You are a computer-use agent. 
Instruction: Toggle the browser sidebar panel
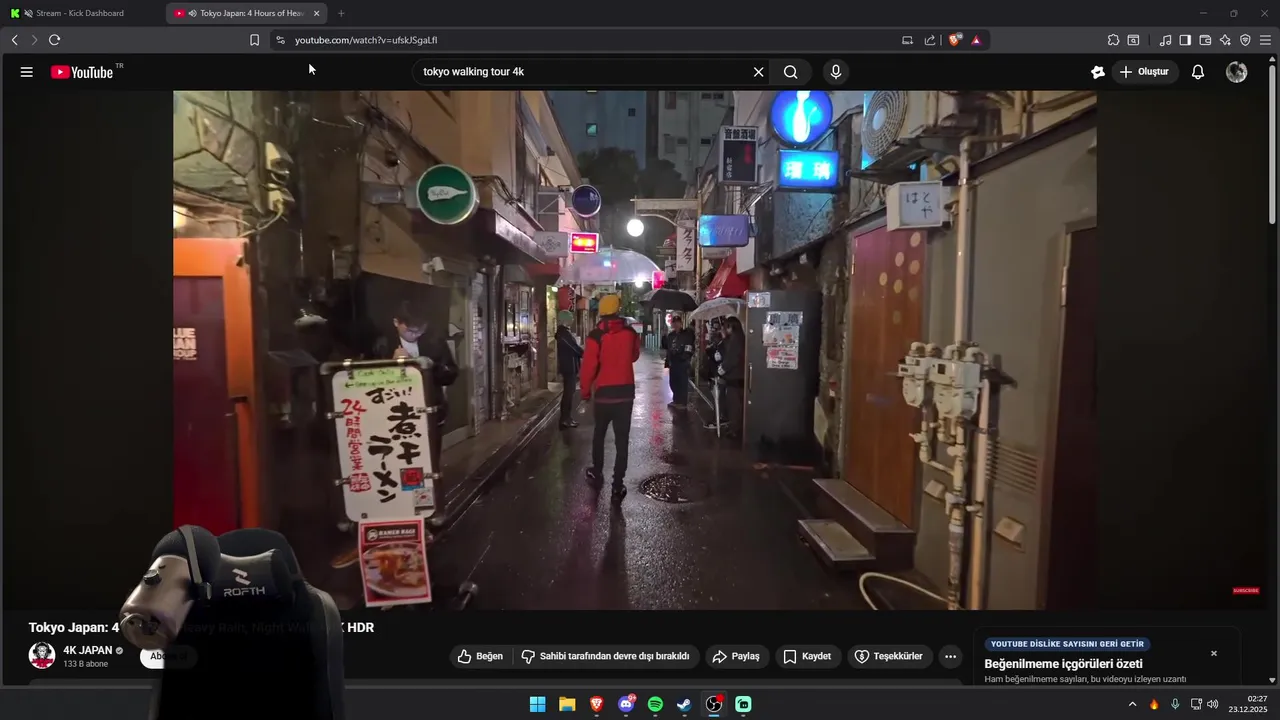click(x=1185, y=40)
